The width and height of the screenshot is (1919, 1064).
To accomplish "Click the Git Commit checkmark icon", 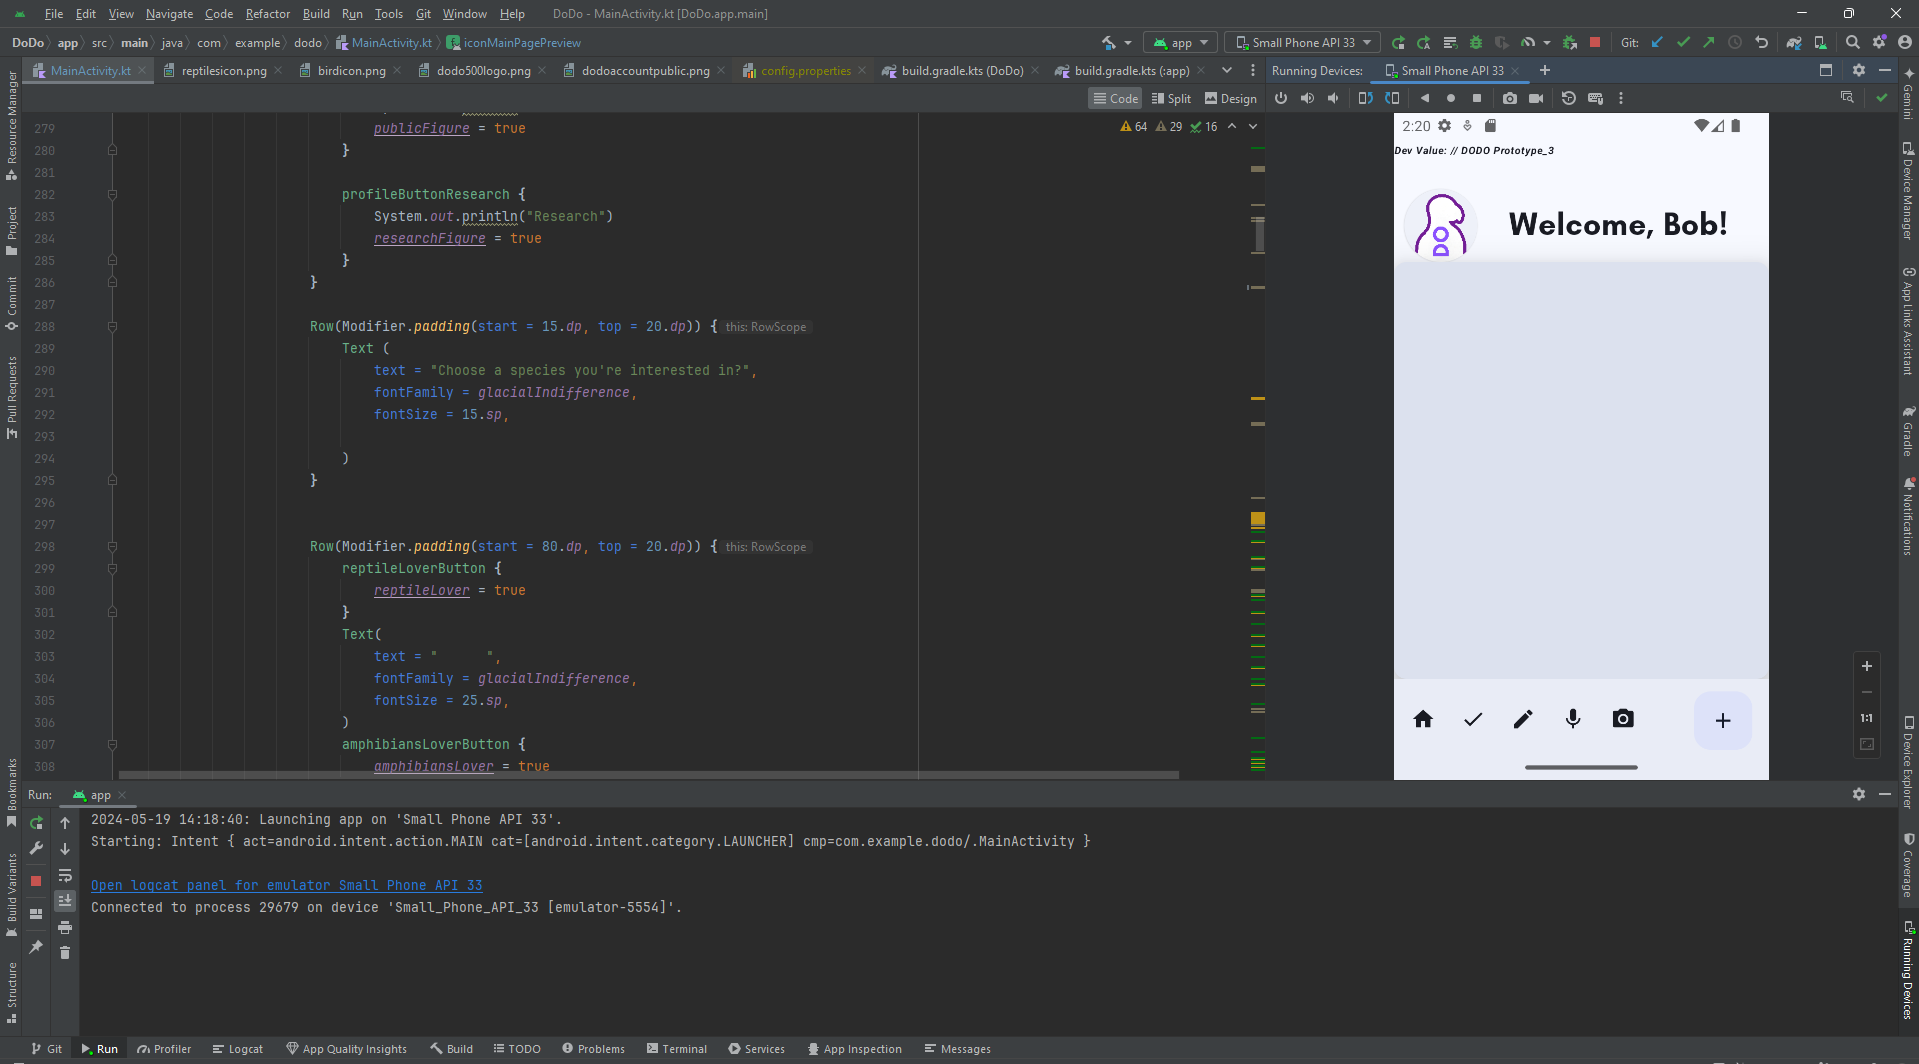I will tap(1683, 43).
